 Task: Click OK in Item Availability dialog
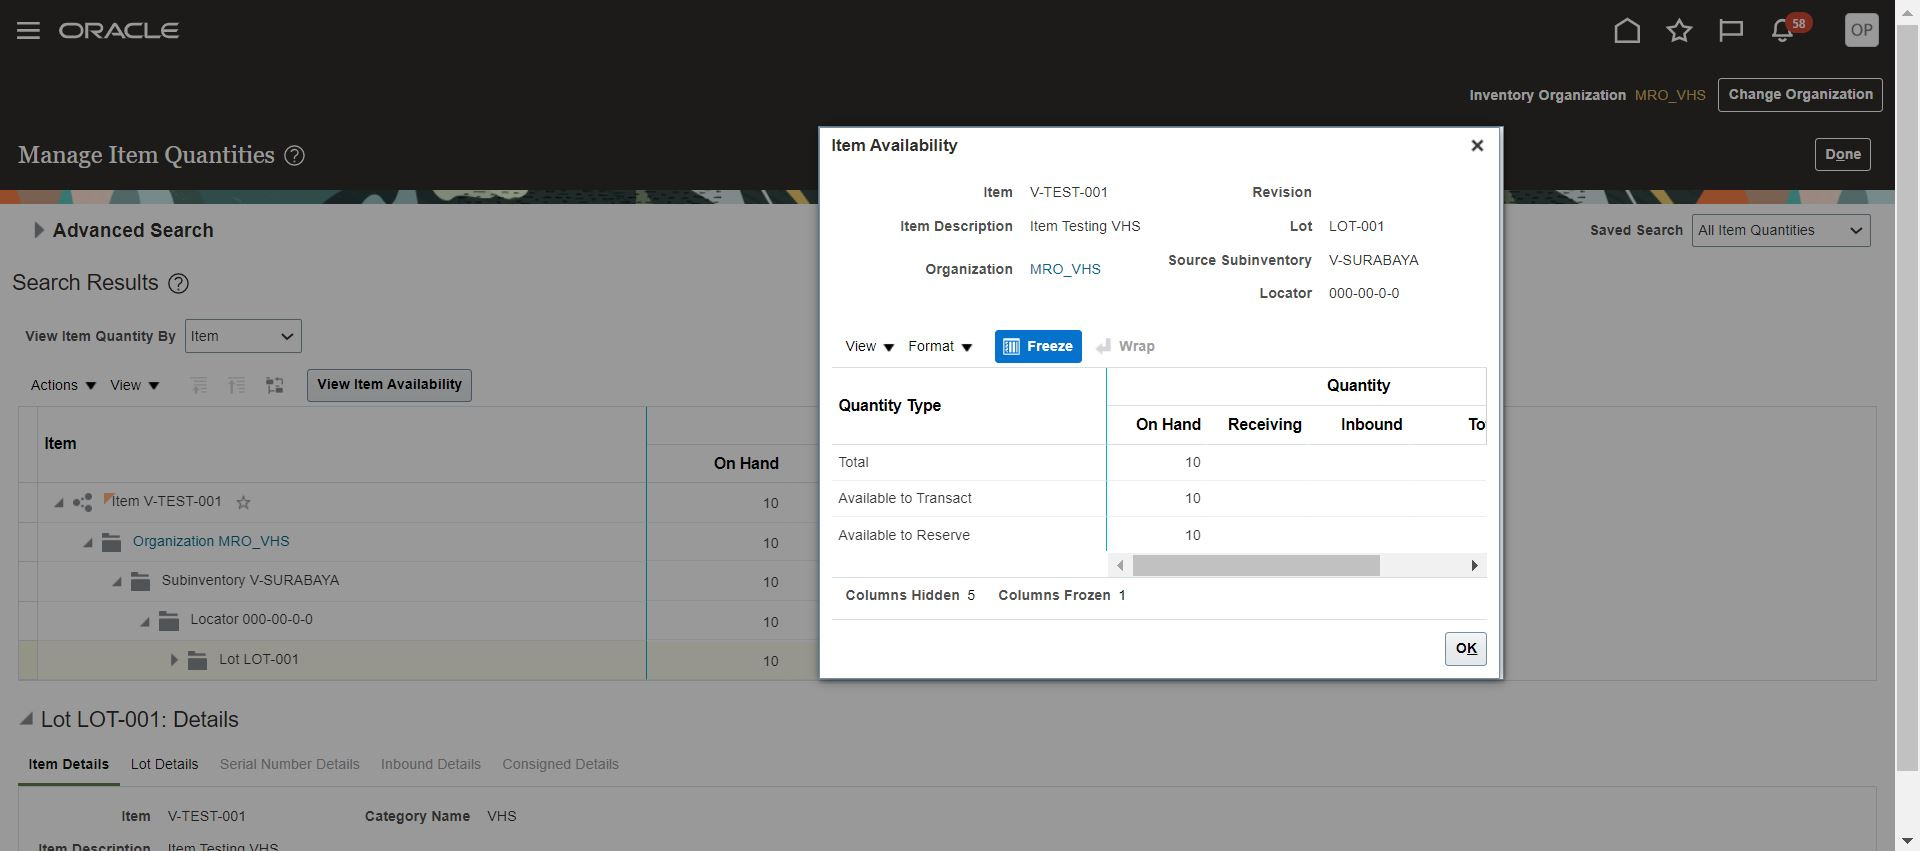[1466, 649]
